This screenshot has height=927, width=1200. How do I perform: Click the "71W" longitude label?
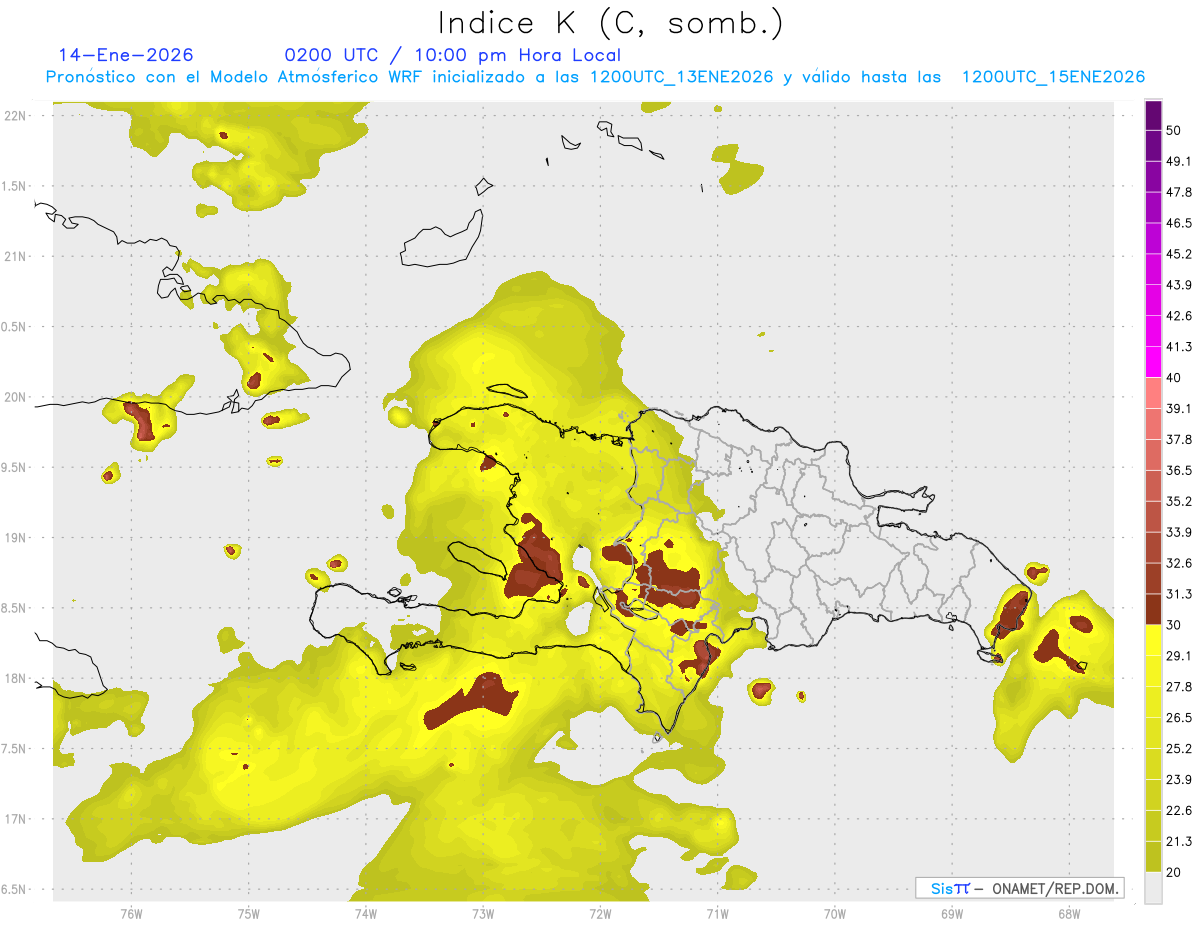point(717,913)
